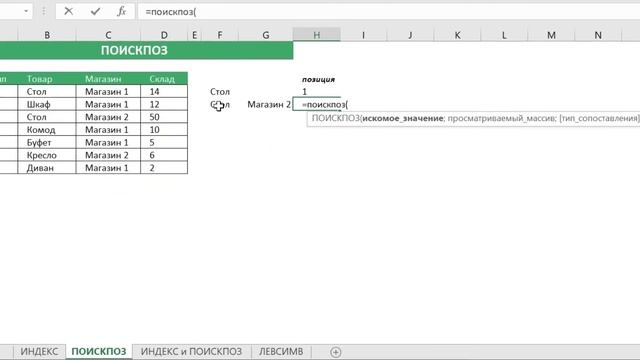
Task: Select stock value 12 cell
Action: [x=164, y=104]
